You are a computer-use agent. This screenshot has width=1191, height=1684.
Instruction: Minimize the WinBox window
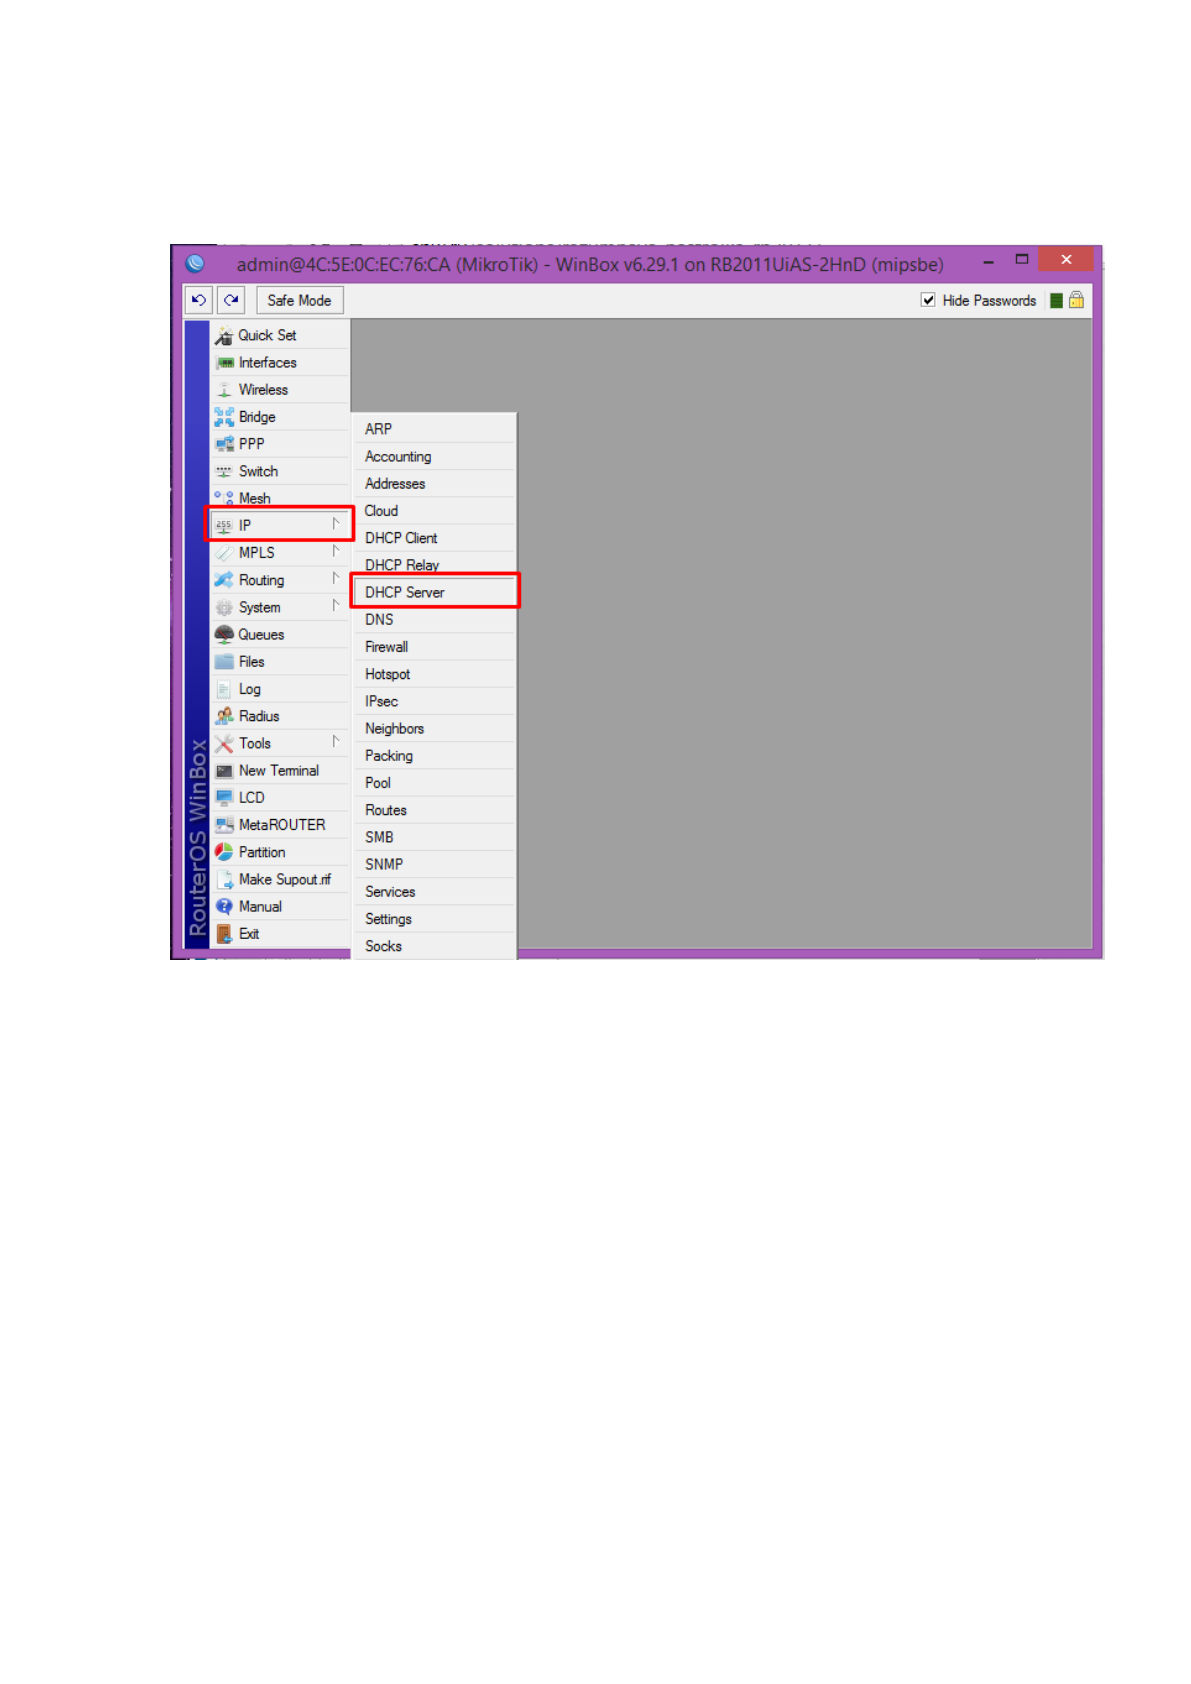(988, 260)
